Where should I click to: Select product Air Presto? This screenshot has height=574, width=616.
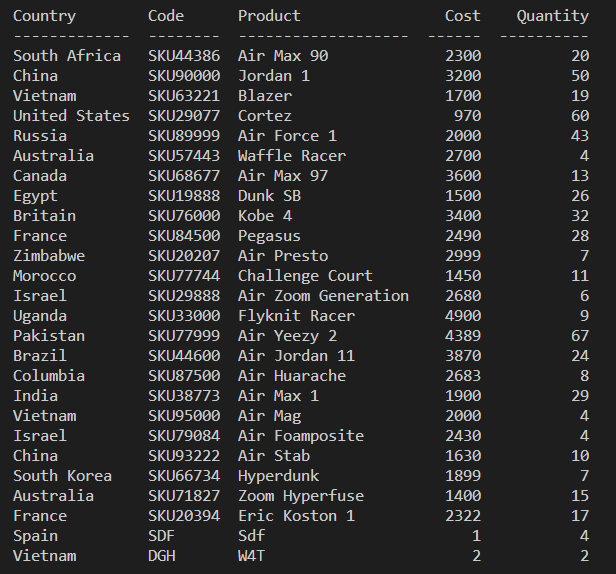click(283, 256)
